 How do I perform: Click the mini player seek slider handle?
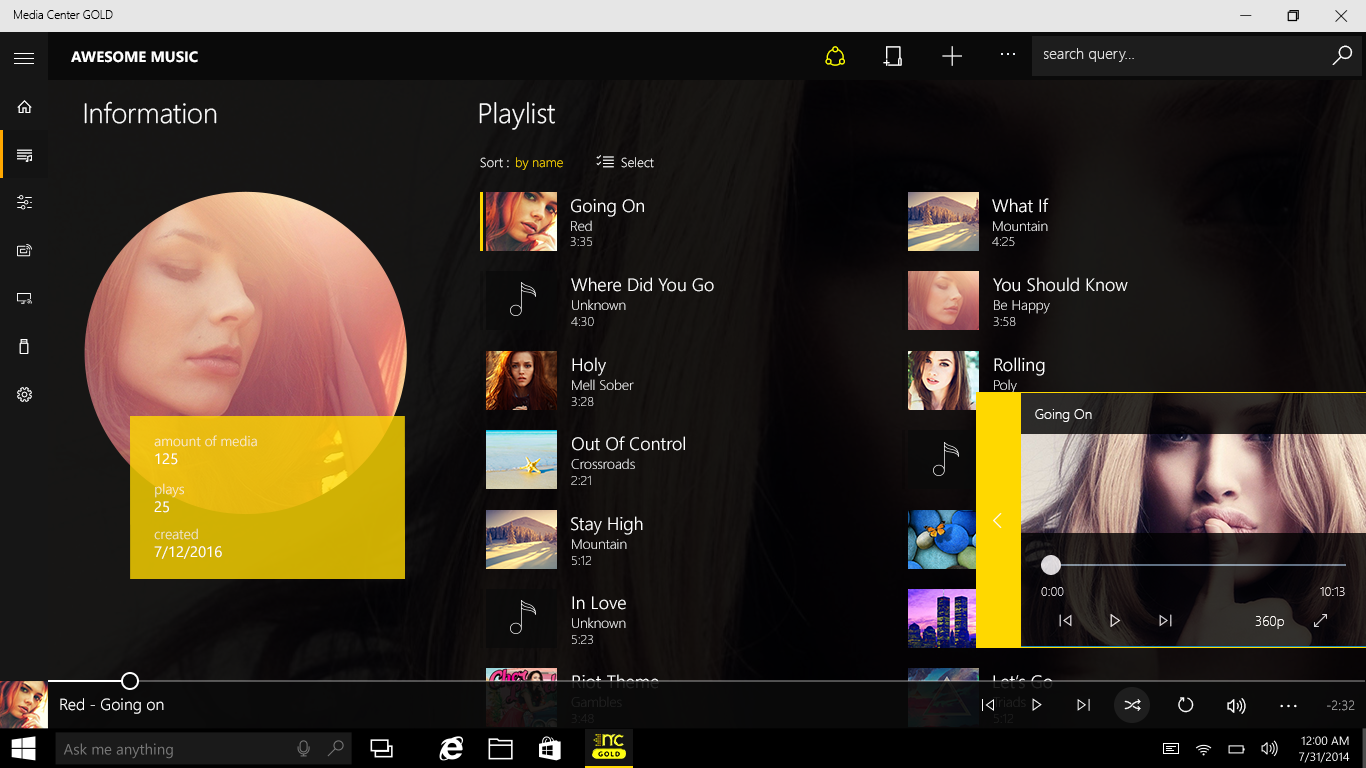[x=1050, y=565]
